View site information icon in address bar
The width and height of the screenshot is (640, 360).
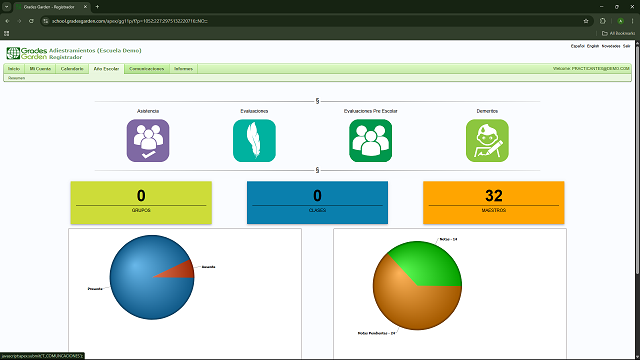pos(46,21)
